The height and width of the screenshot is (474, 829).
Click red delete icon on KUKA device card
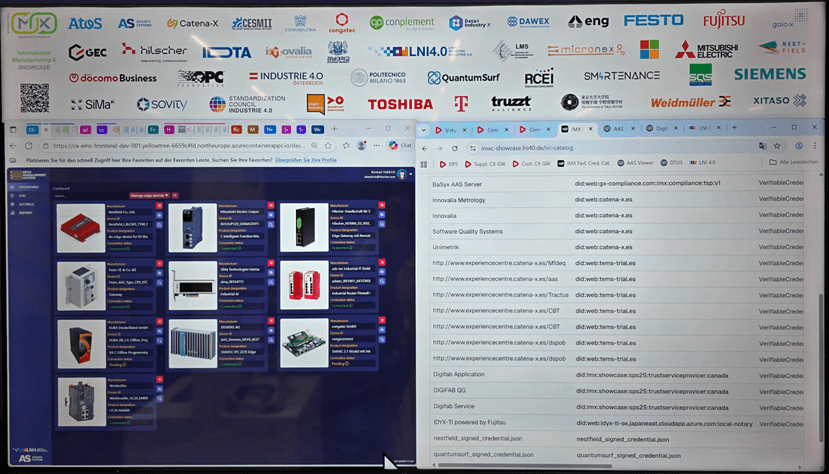[159, 321]
